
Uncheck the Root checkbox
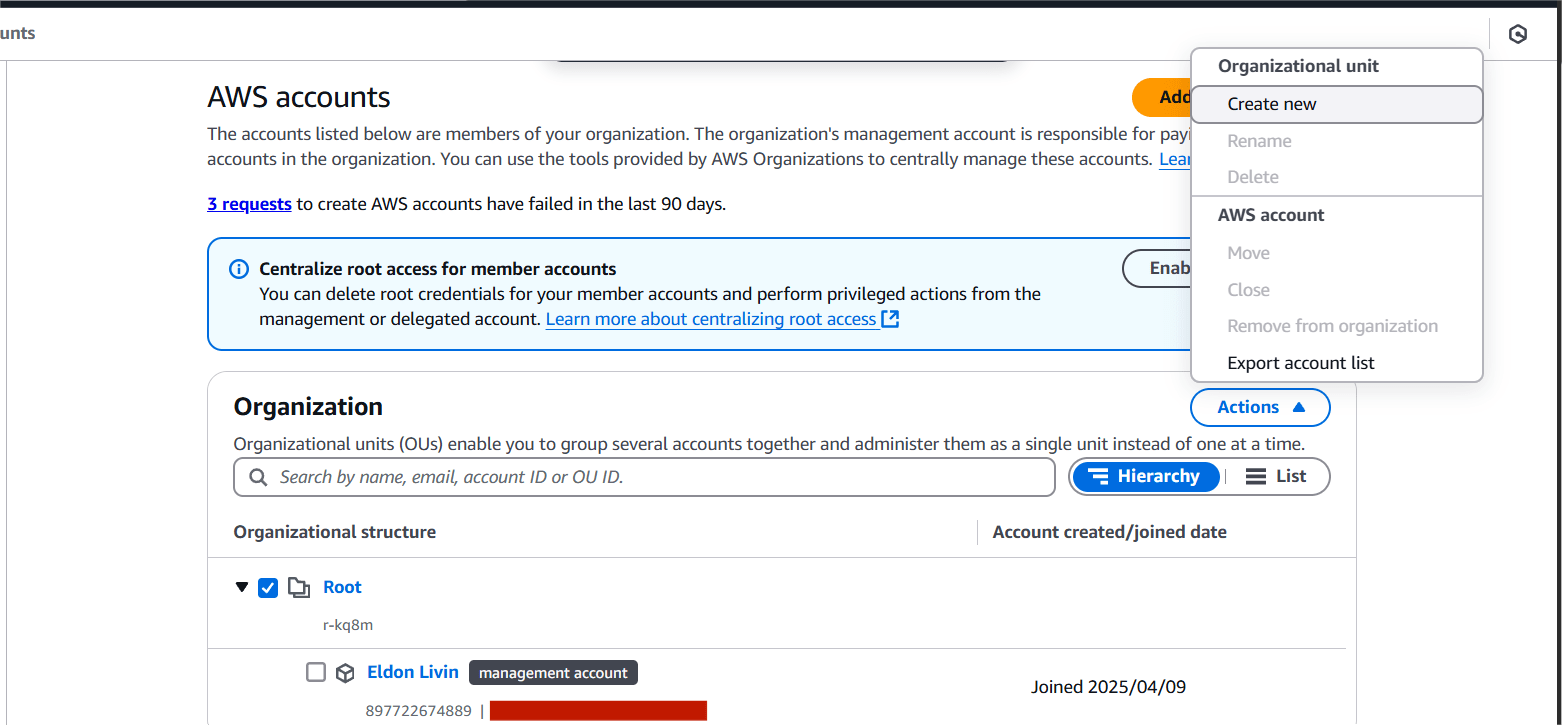click(268, 587)
